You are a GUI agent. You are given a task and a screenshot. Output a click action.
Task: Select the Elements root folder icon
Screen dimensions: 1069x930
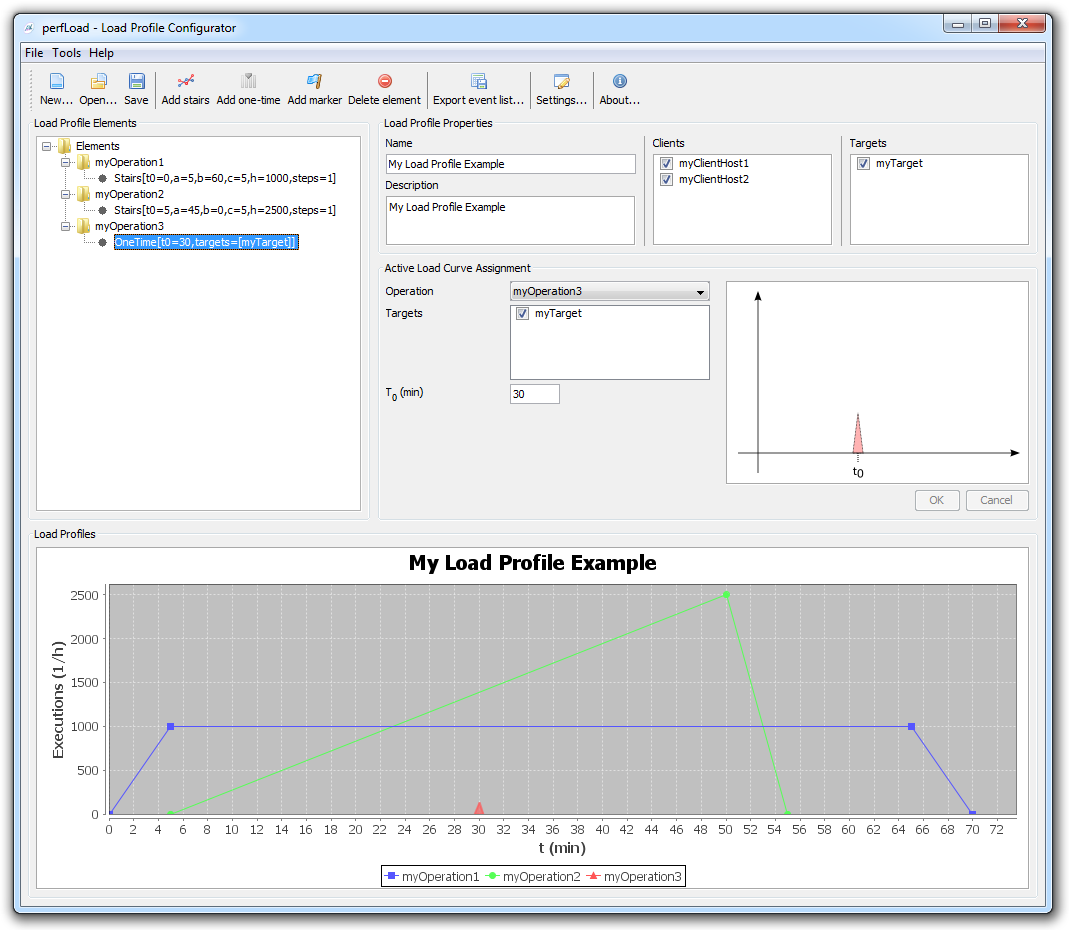(x=65, y=146)
